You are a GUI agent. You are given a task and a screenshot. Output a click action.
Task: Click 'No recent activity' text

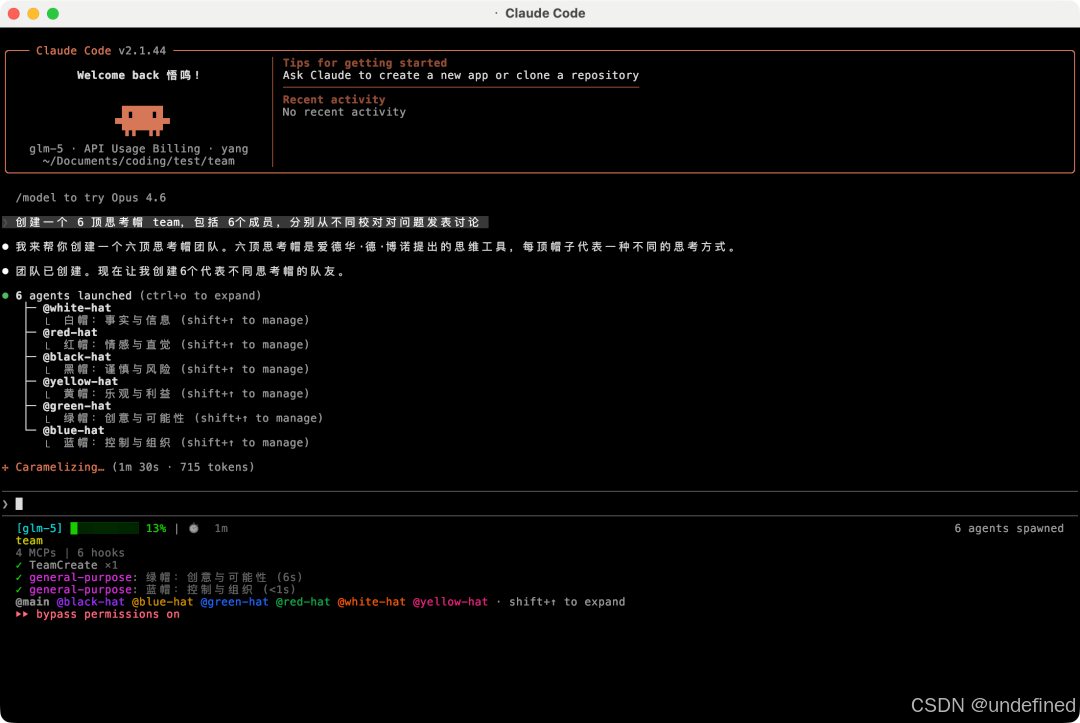(x=344, y=112)
